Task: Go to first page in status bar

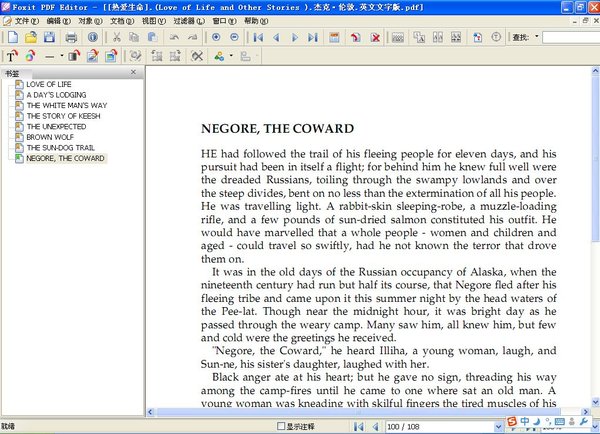Action: coord(359,426)
